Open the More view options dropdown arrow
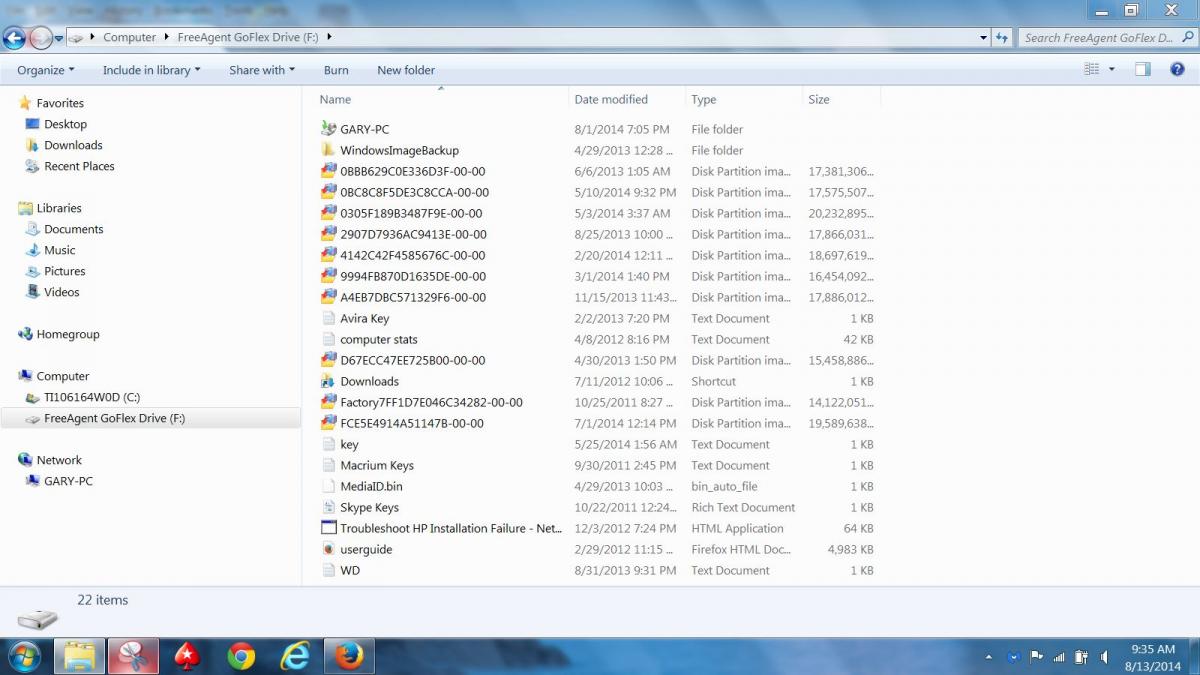 pos(1112,69)
